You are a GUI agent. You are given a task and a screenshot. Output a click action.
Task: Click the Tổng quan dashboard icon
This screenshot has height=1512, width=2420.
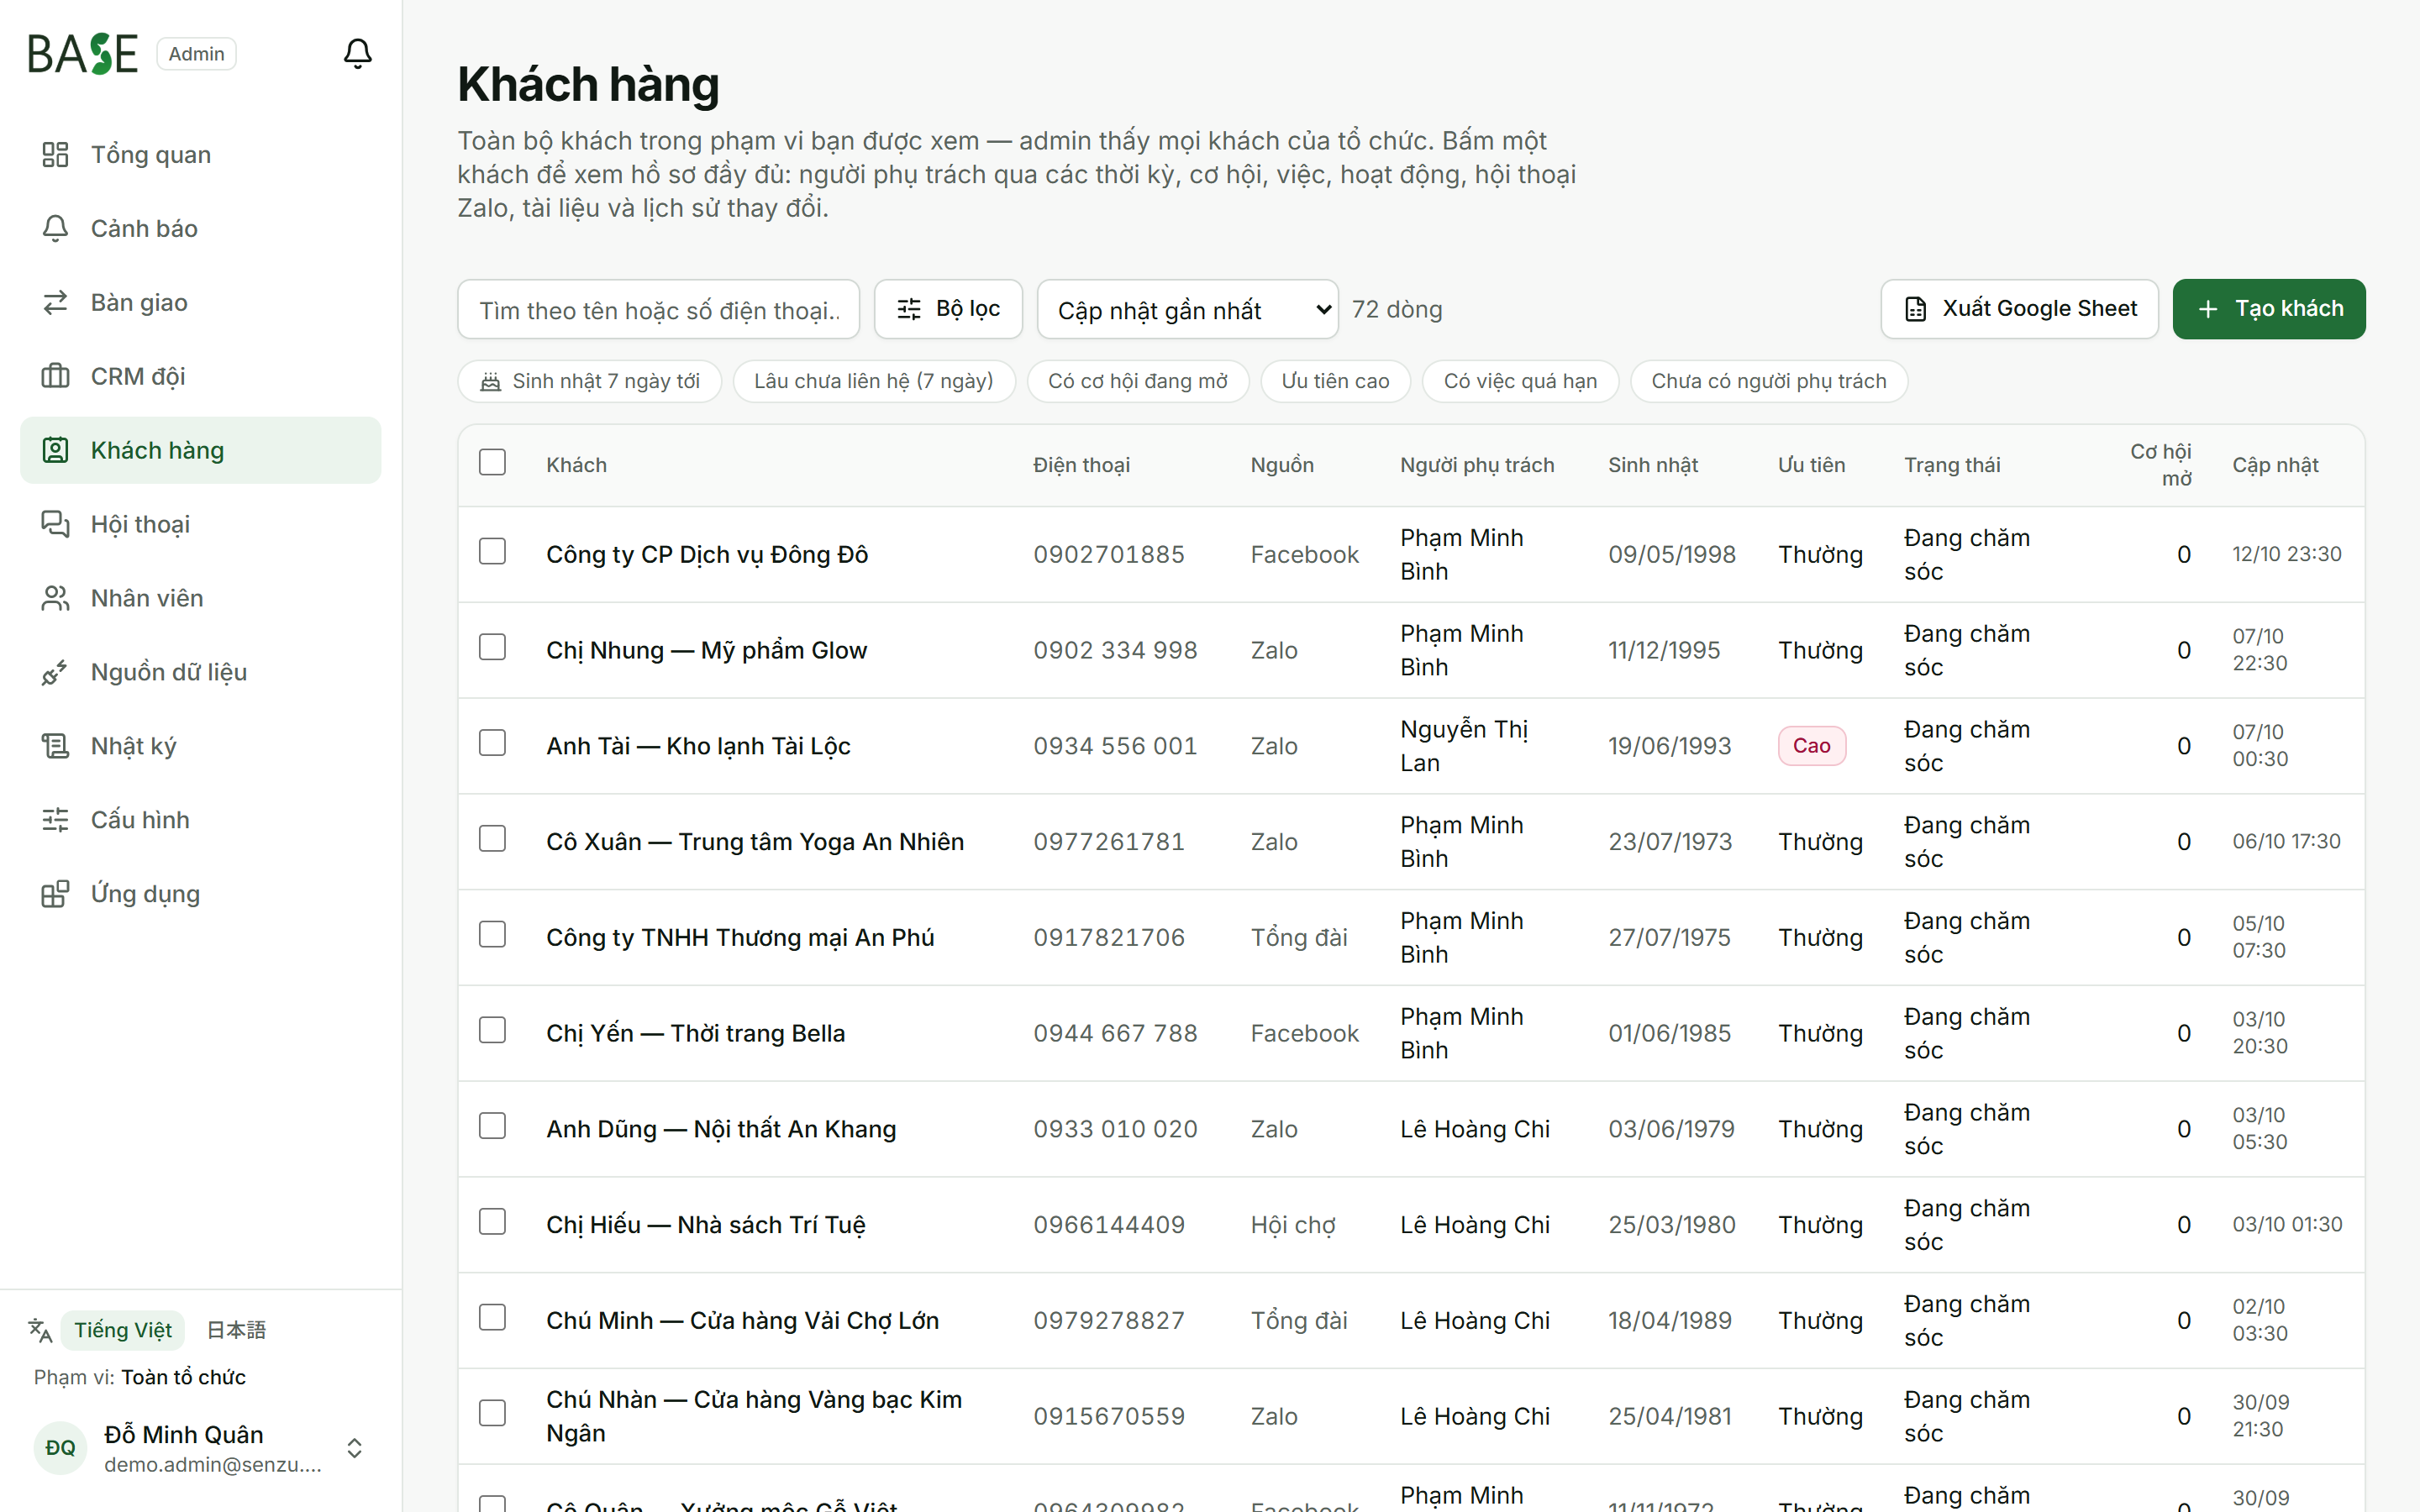pos(55,154)
